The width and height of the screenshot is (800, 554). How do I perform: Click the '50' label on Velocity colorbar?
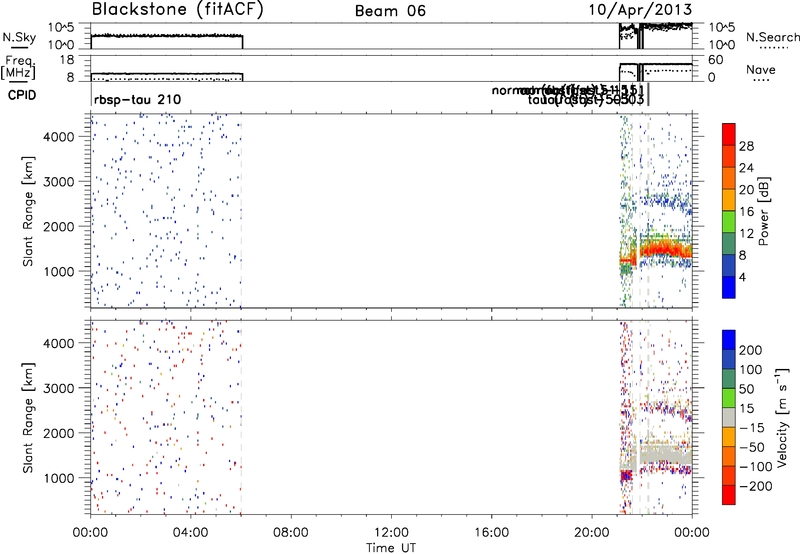coord(746,389)
